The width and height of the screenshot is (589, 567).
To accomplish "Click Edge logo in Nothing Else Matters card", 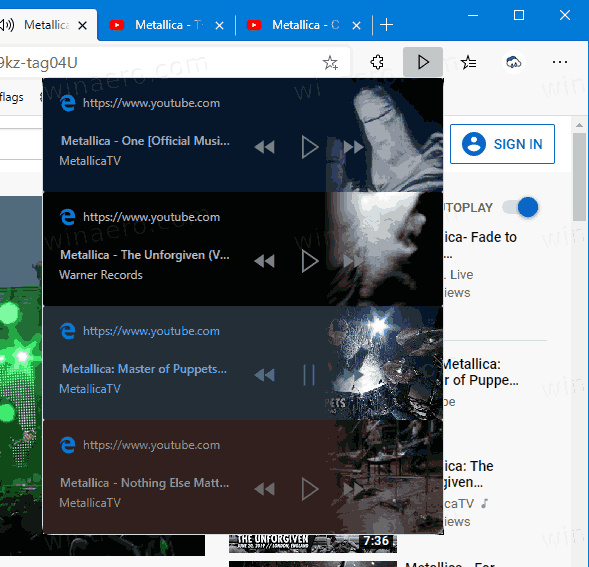I will coord(68,445).
